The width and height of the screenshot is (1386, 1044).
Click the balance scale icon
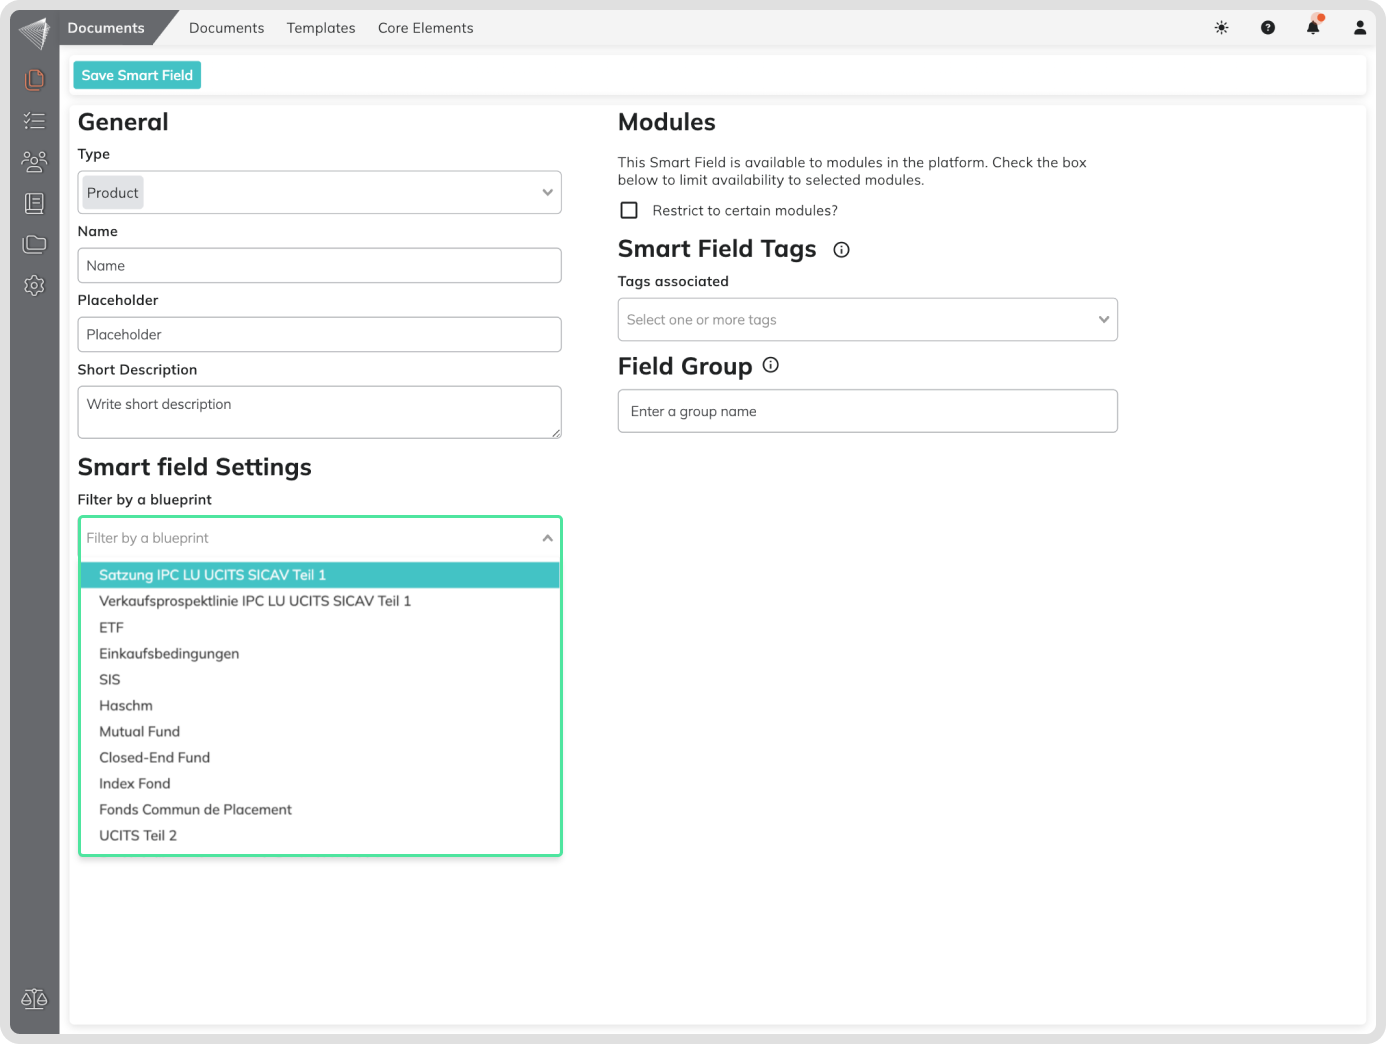point(34,998)
